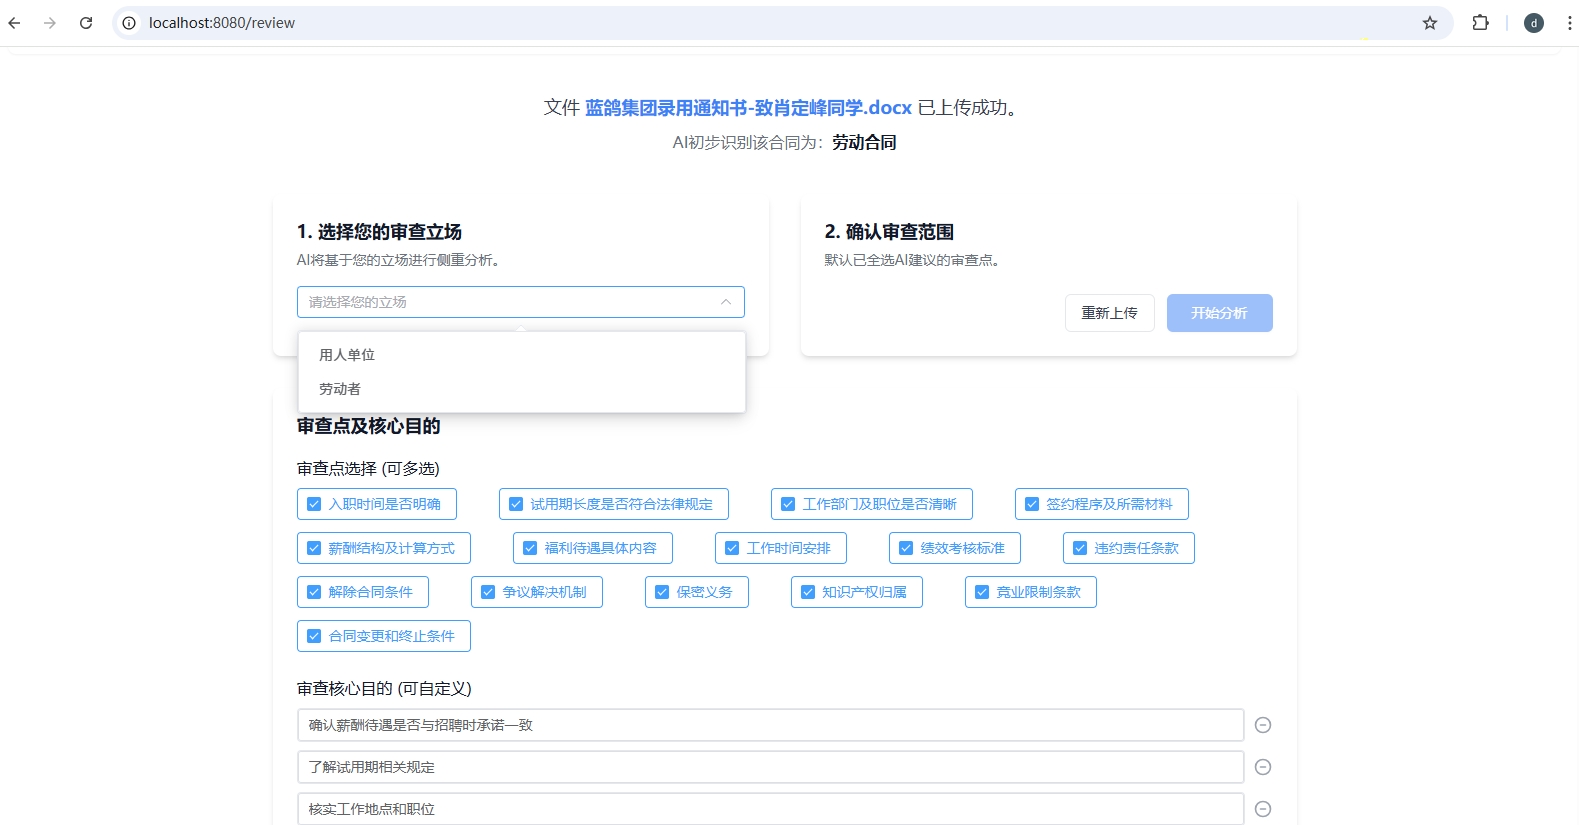The image size is (1579, 825).
Task: Edit the 确认薪酬待遇是否与招聘时承诺一致 field
Action: [x=770, y=725]
